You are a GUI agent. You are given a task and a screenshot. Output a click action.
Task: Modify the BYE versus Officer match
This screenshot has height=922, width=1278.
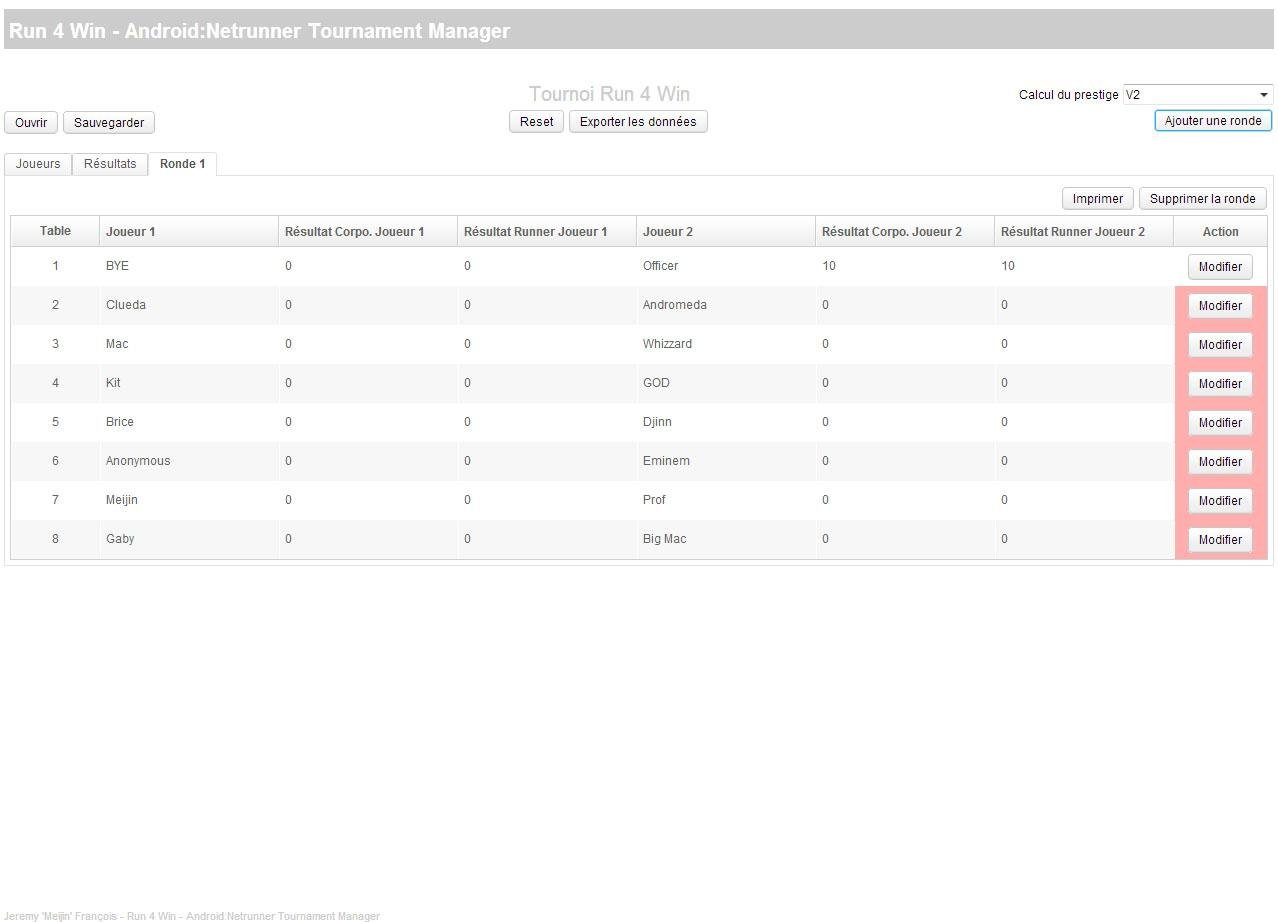coord(1219,266)
